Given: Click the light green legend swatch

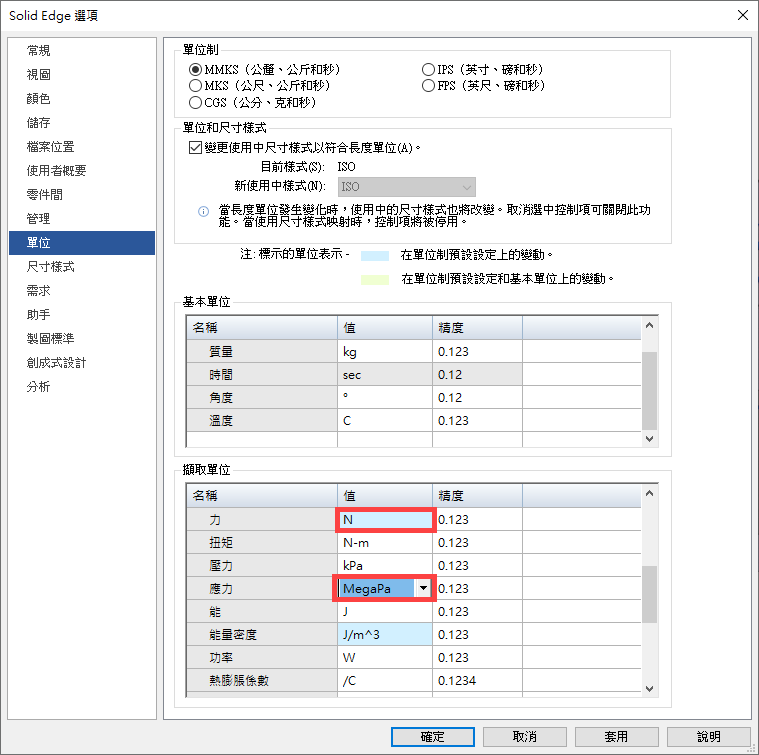Looking at the screenshot, I should (375, 280).
